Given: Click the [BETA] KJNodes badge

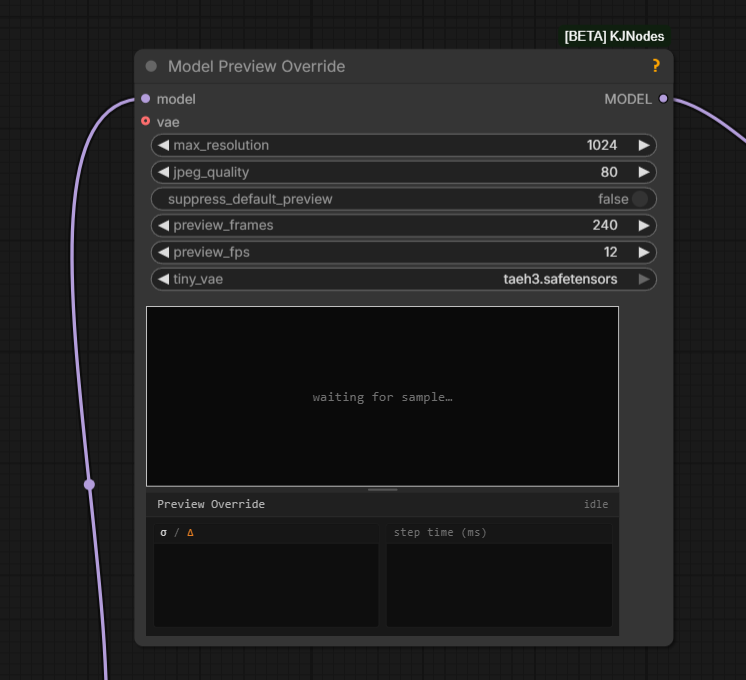Looking at the screenshot, I should [x=614, y=36].
